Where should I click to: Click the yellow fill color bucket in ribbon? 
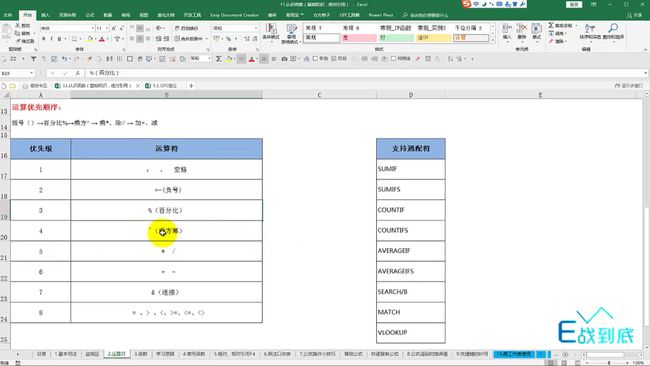click(x=90, y=39)
